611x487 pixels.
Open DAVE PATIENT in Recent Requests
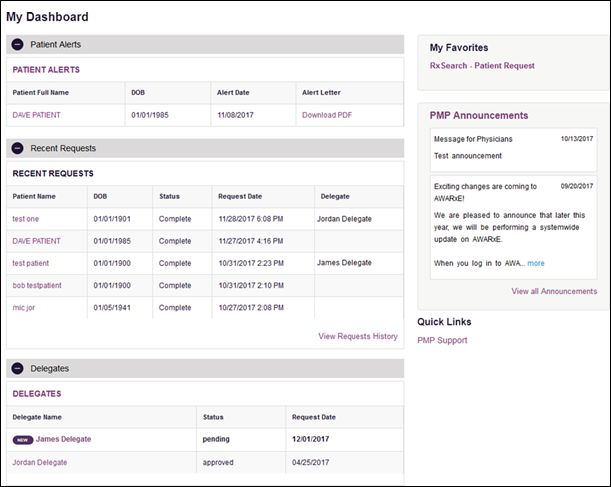click(36, 241)
